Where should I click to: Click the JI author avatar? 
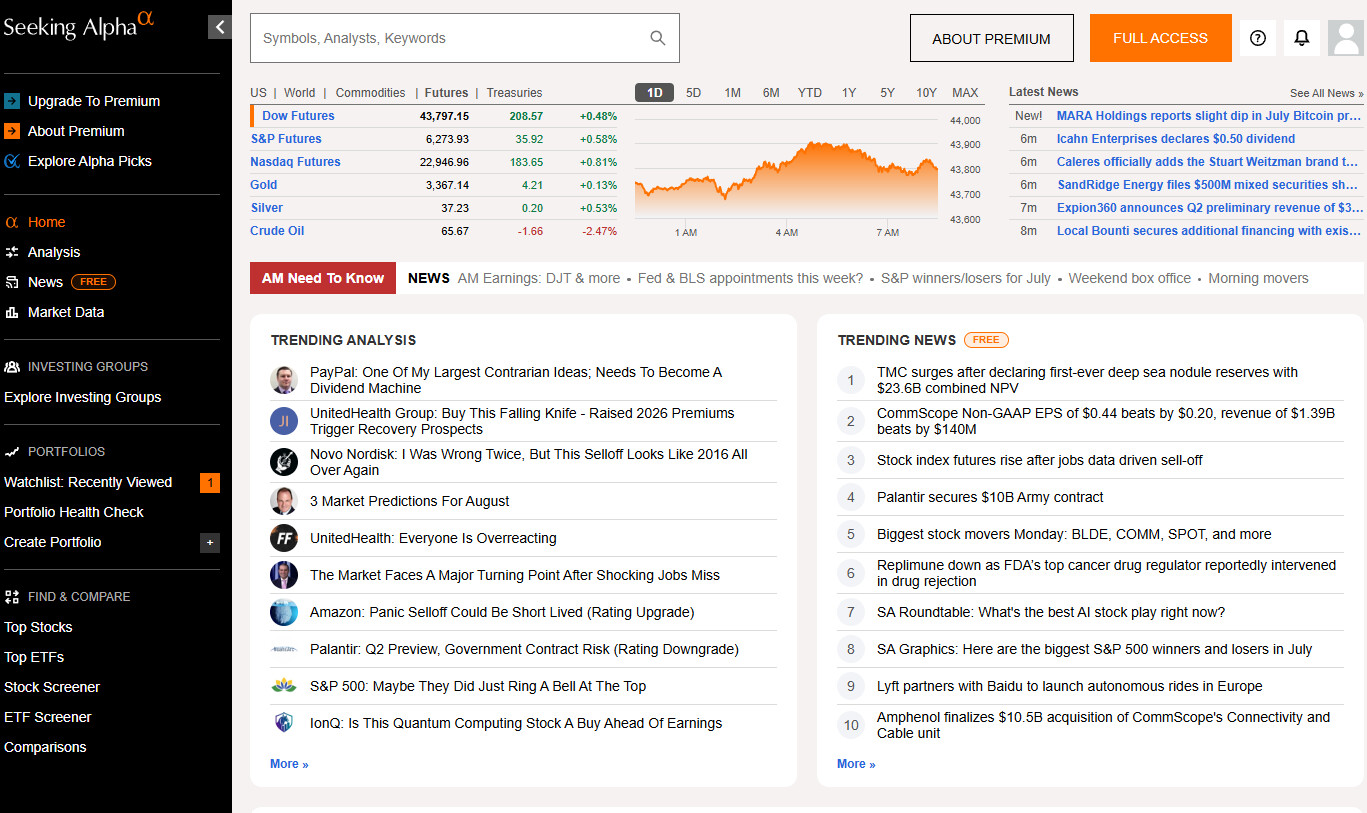tap(284, 421)
